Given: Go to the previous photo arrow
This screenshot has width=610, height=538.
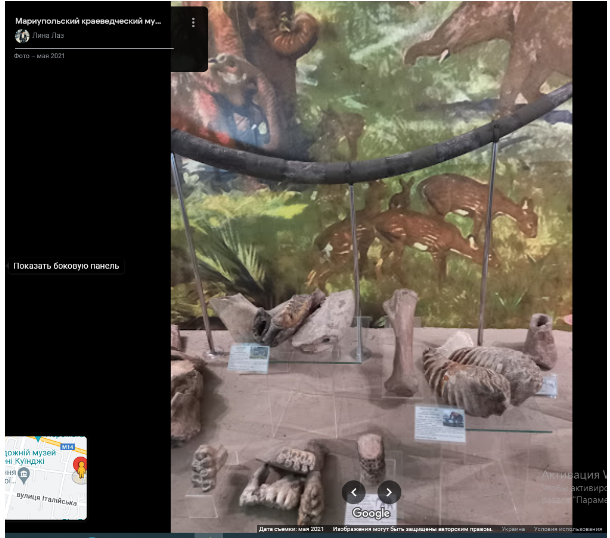Looking at the screenshot, I should tap(353, 491).
